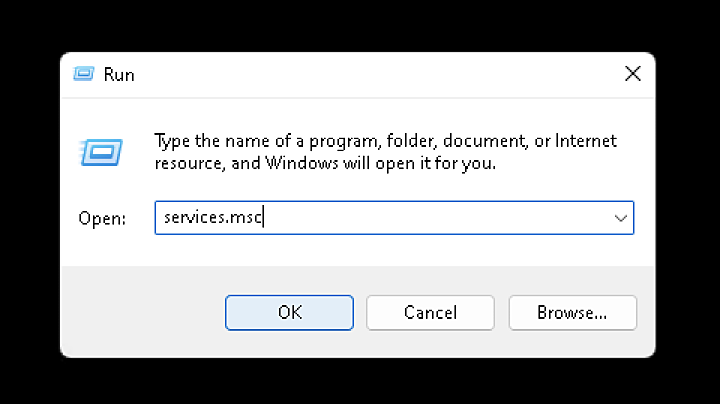
Task: Click the "services.msc" text in the Open field
Action: (208, 218)
